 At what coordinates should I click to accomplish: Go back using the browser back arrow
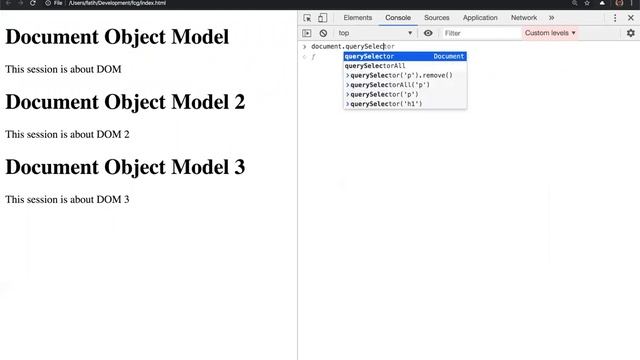(x=8, y=3)
